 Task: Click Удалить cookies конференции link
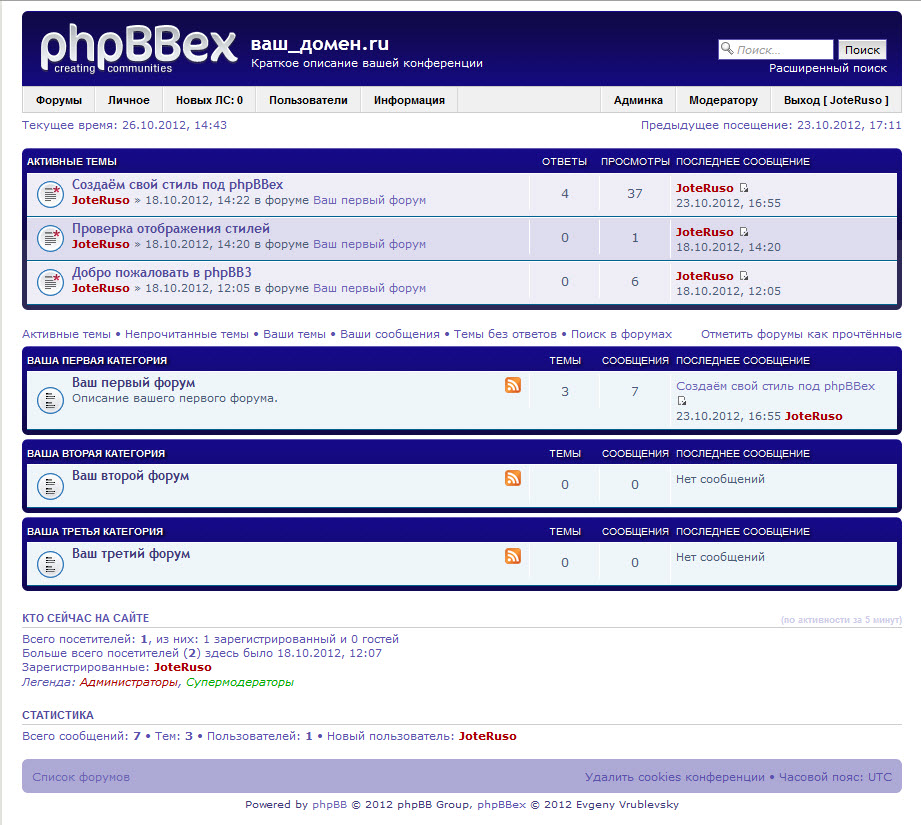674,777
